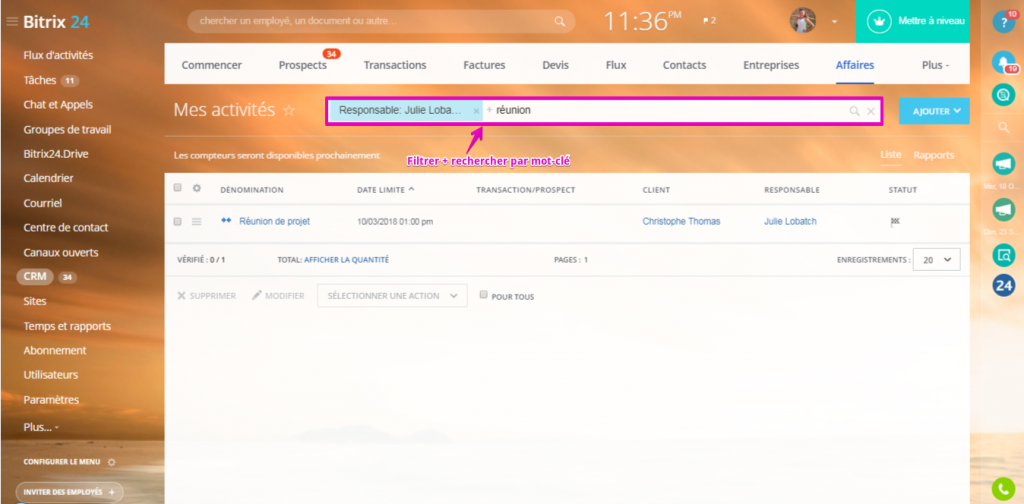Screen dimensions: 1024x504
Task: Open responsible Julie Lobatch link
Action: pos(790,221)
